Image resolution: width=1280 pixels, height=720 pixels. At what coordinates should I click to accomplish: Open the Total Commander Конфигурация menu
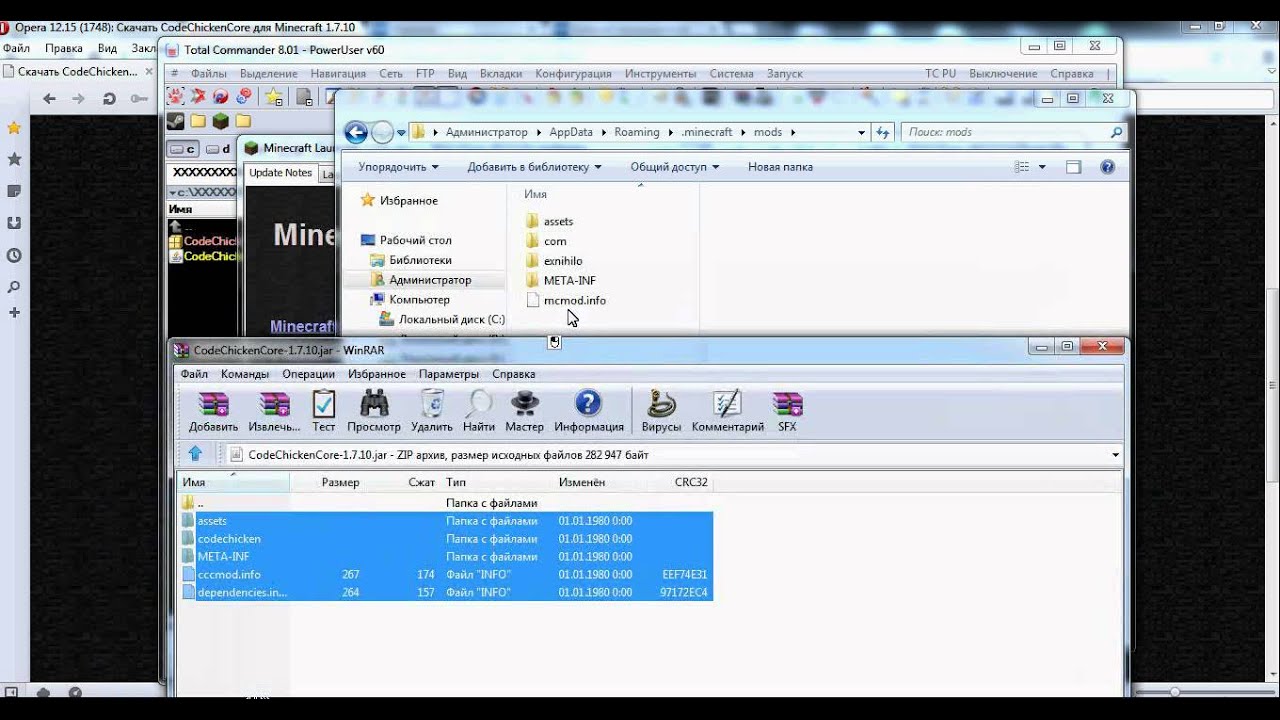pyautogui.click(x=573, y=74)
